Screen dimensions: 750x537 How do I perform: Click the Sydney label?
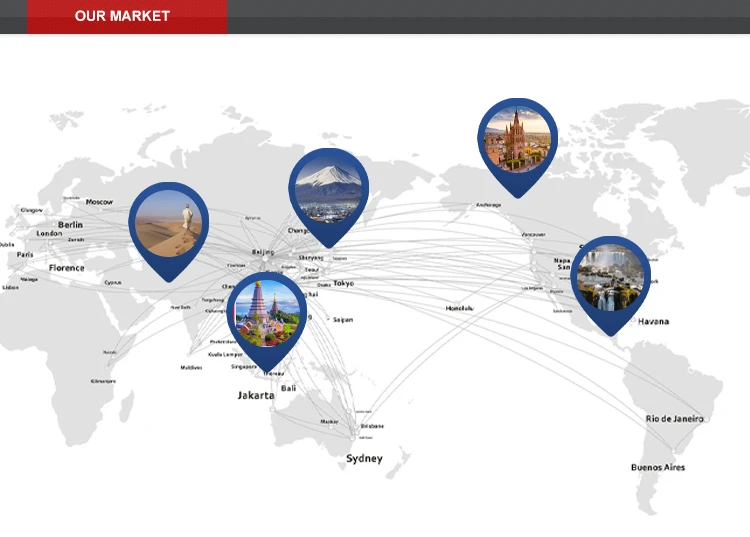pyautogui.click(x=364, y=458)
